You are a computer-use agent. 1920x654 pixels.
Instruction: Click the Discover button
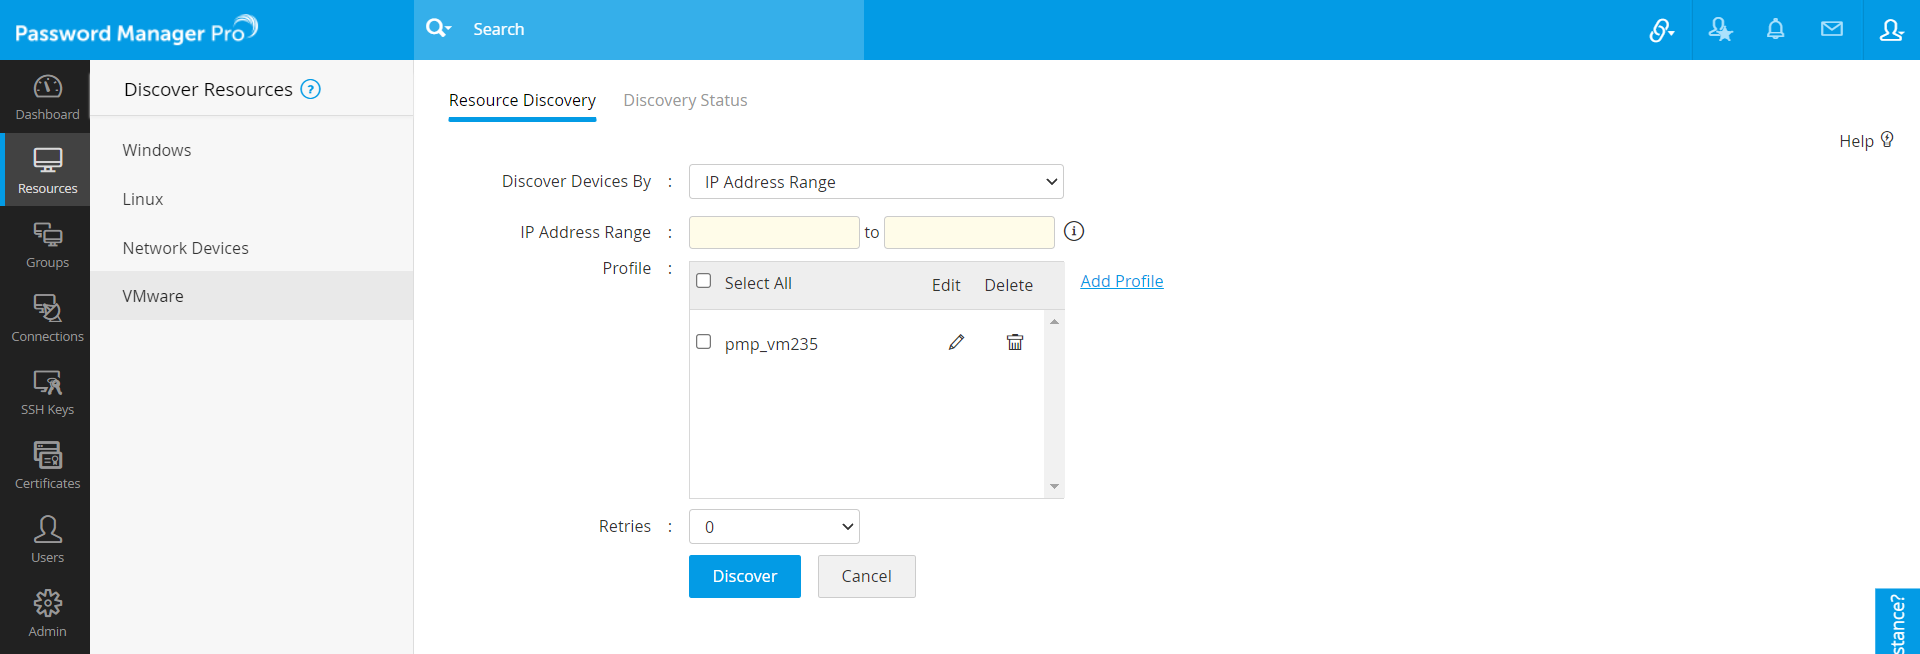pos(745,576)
